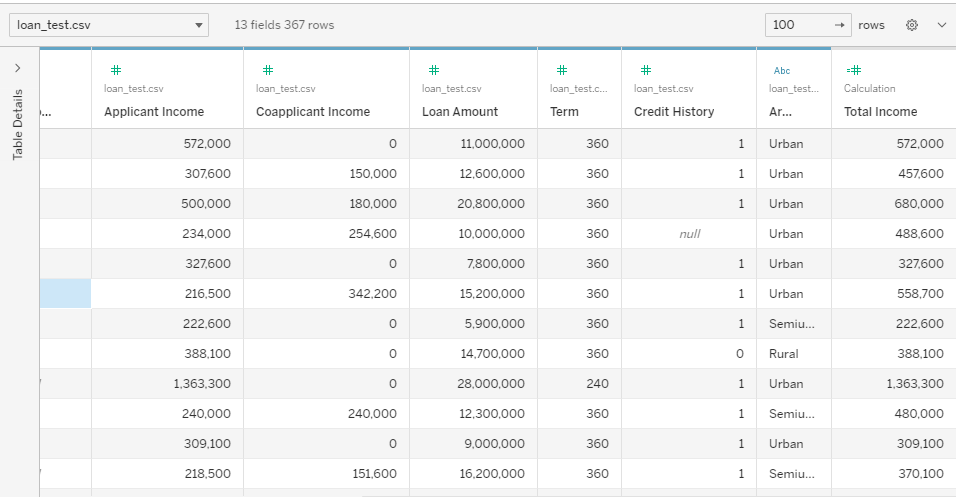The width and height of the screenshot is (956, 497).
Task: Click the number type icon above Term
Action: point(562,70)
